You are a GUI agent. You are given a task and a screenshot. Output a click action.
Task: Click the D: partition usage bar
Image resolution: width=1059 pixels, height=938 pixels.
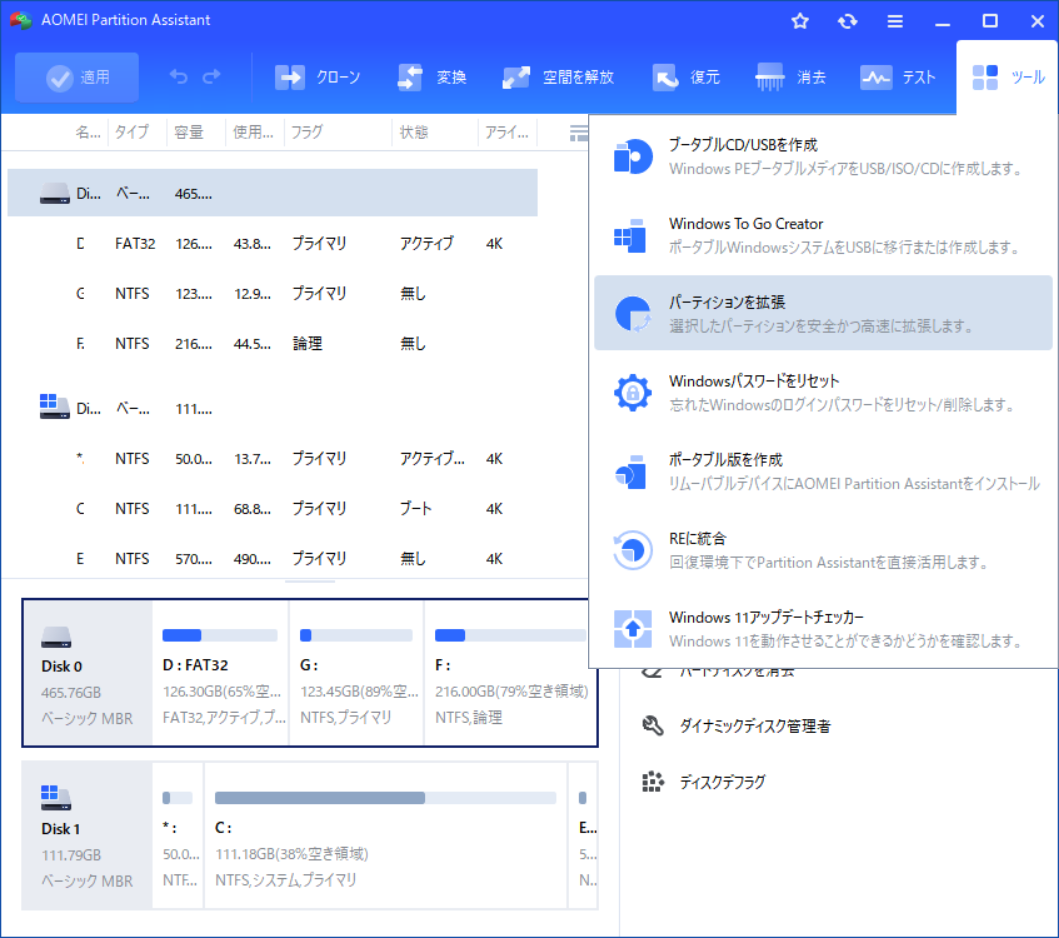220,635
